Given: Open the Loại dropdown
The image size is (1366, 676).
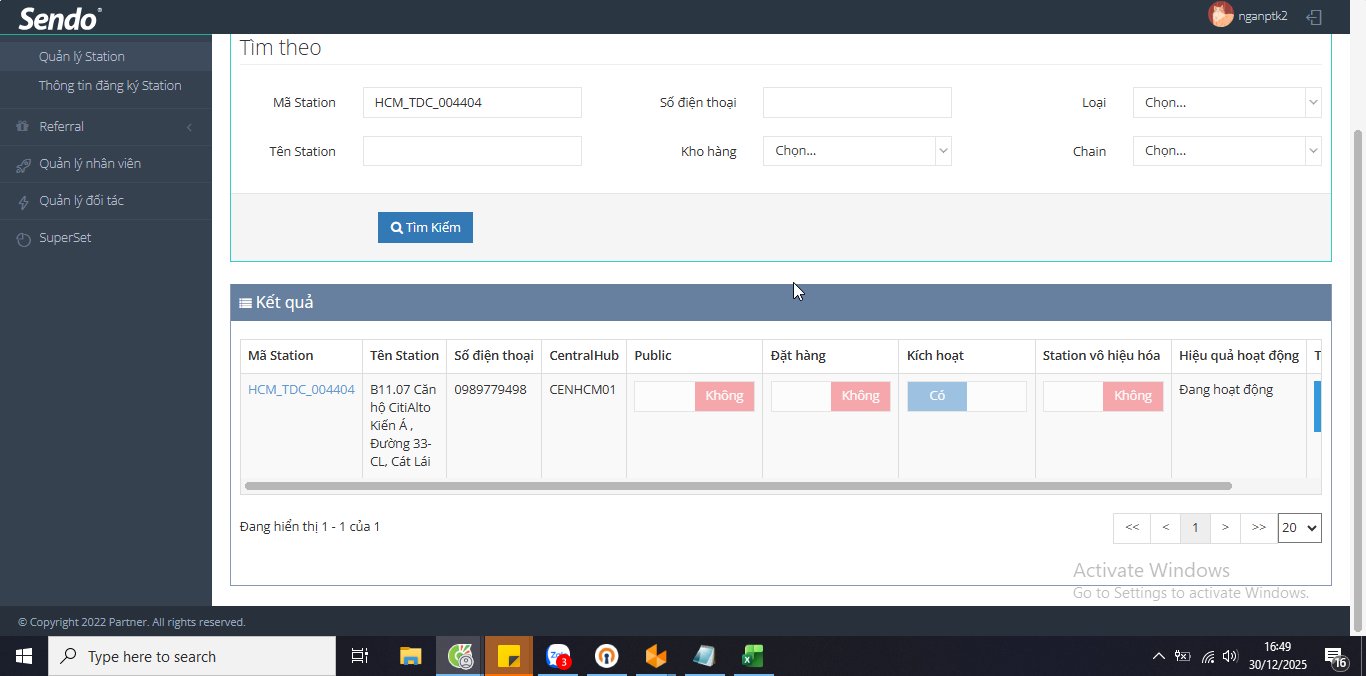Looking at the screenshot, I should 1227,102.
